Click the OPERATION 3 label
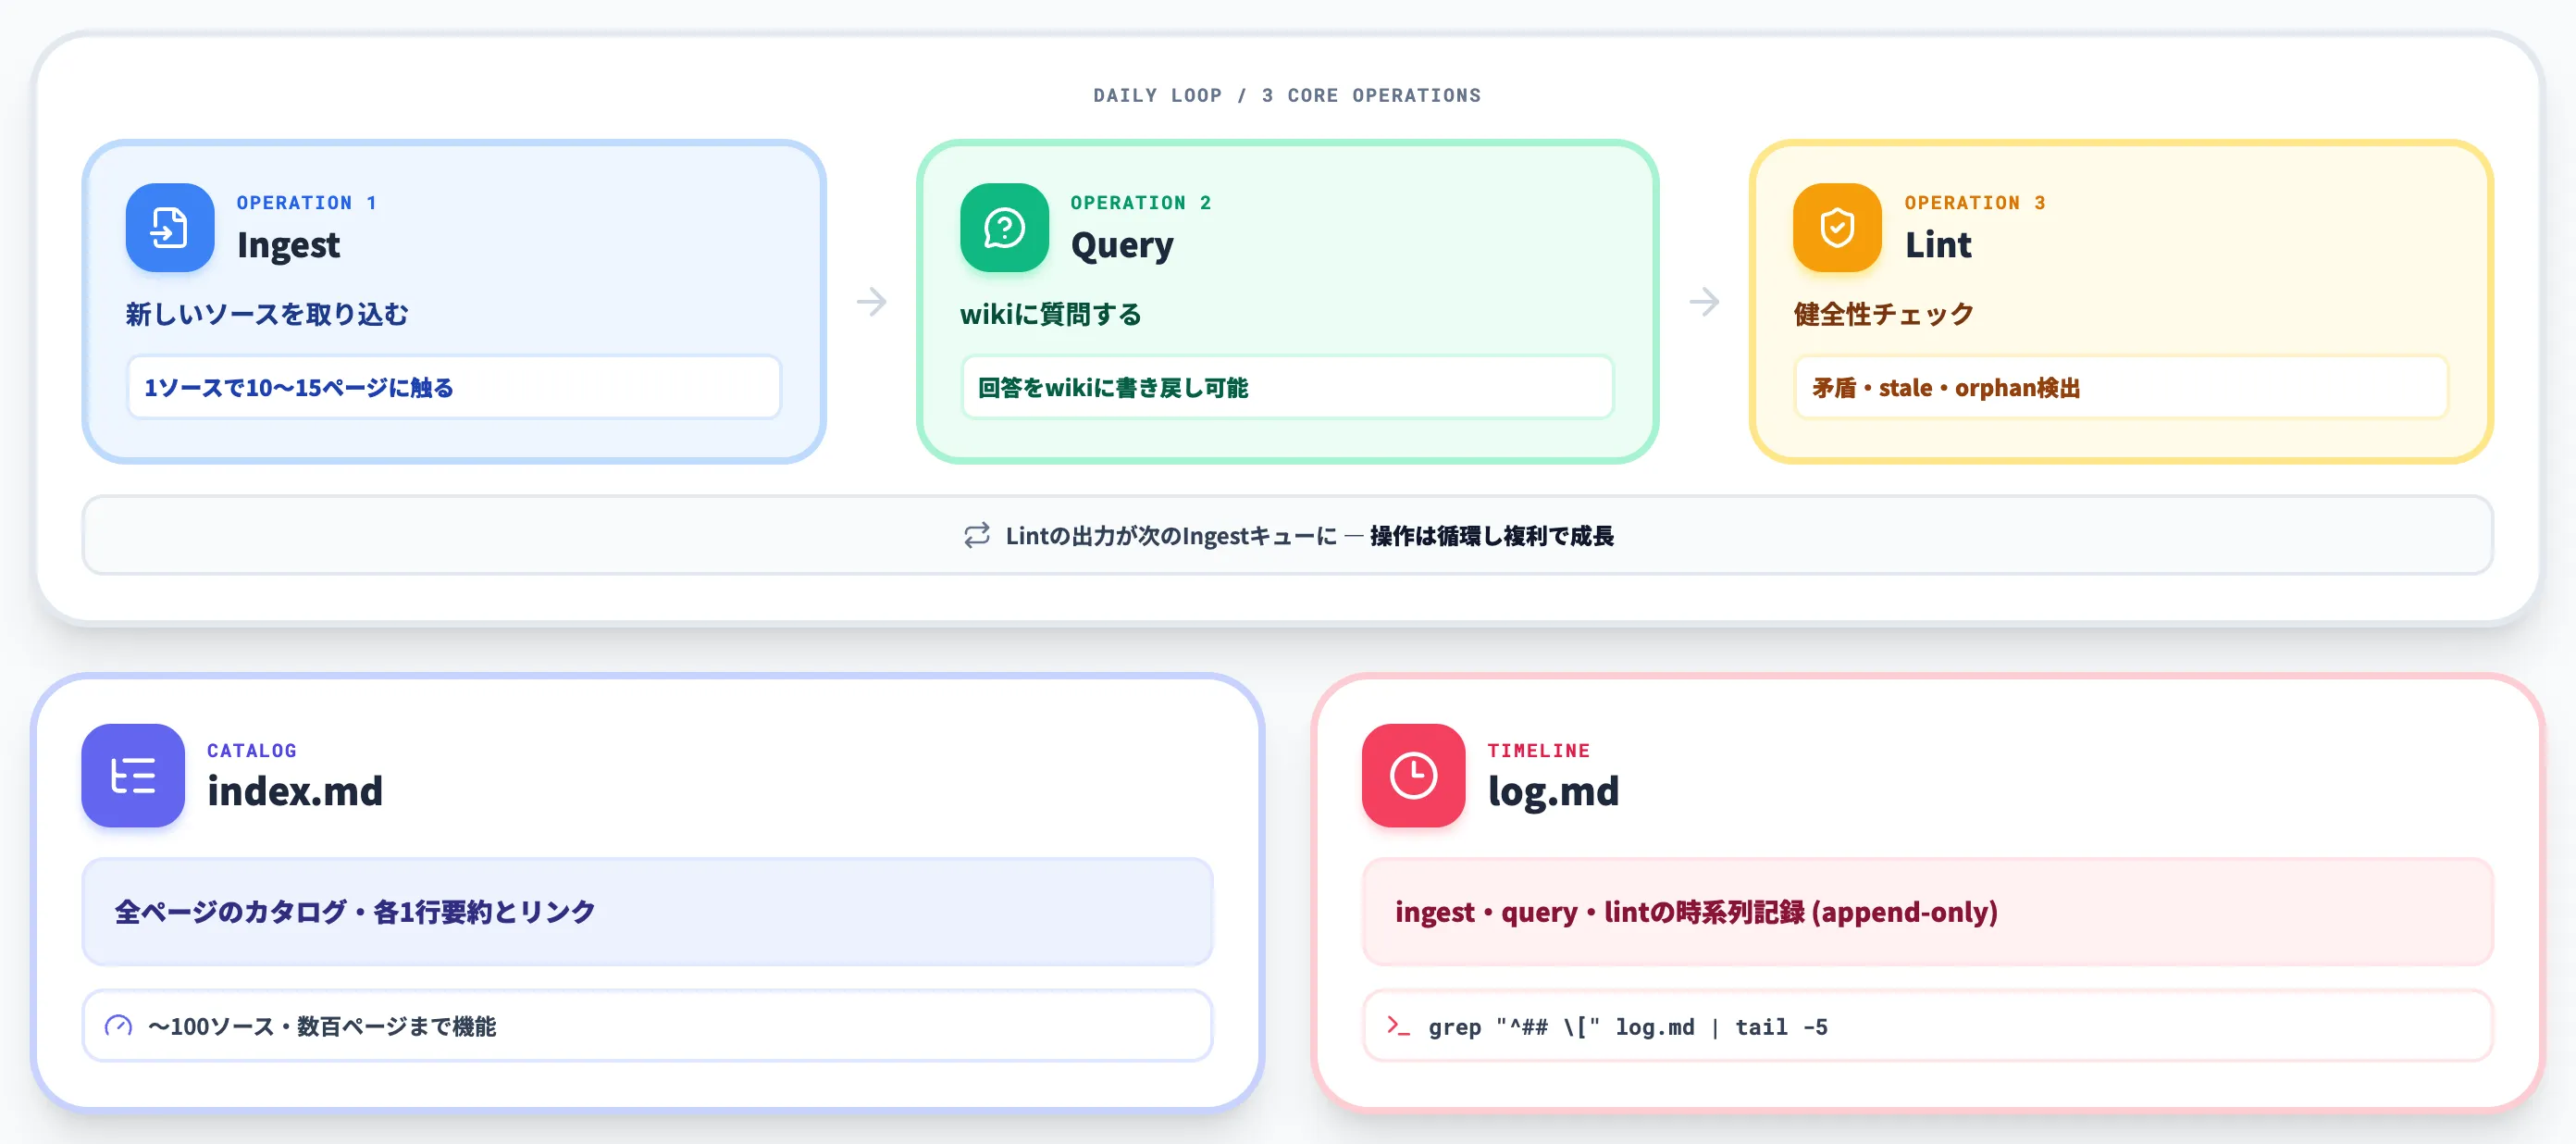This screenshot has width=2576, height=1144. pos(1975,203)
